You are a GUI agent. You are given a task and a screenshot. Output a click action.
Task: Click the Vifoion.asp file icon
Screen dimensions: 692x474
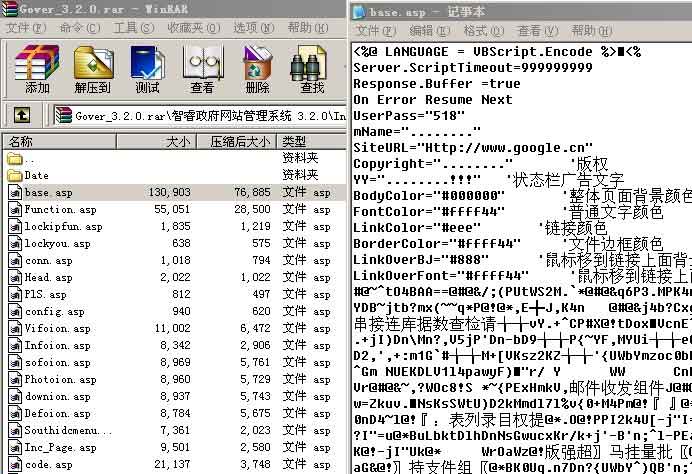click(x=15, y=328)
